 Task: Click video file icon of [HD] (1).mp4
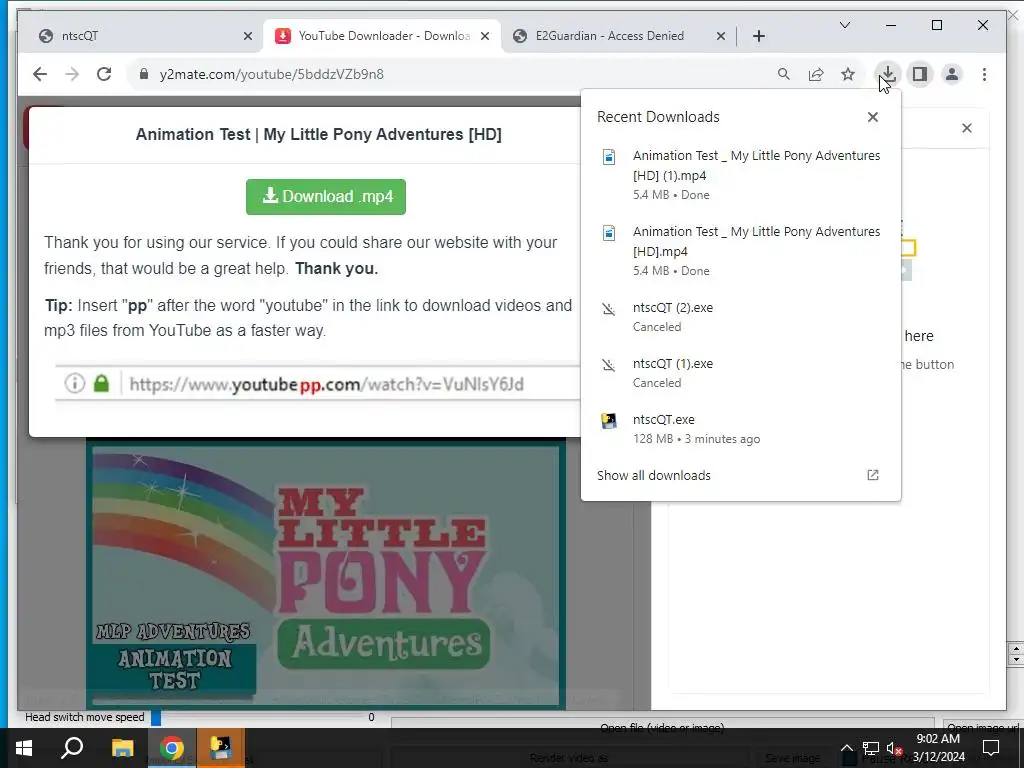[609, 157]
